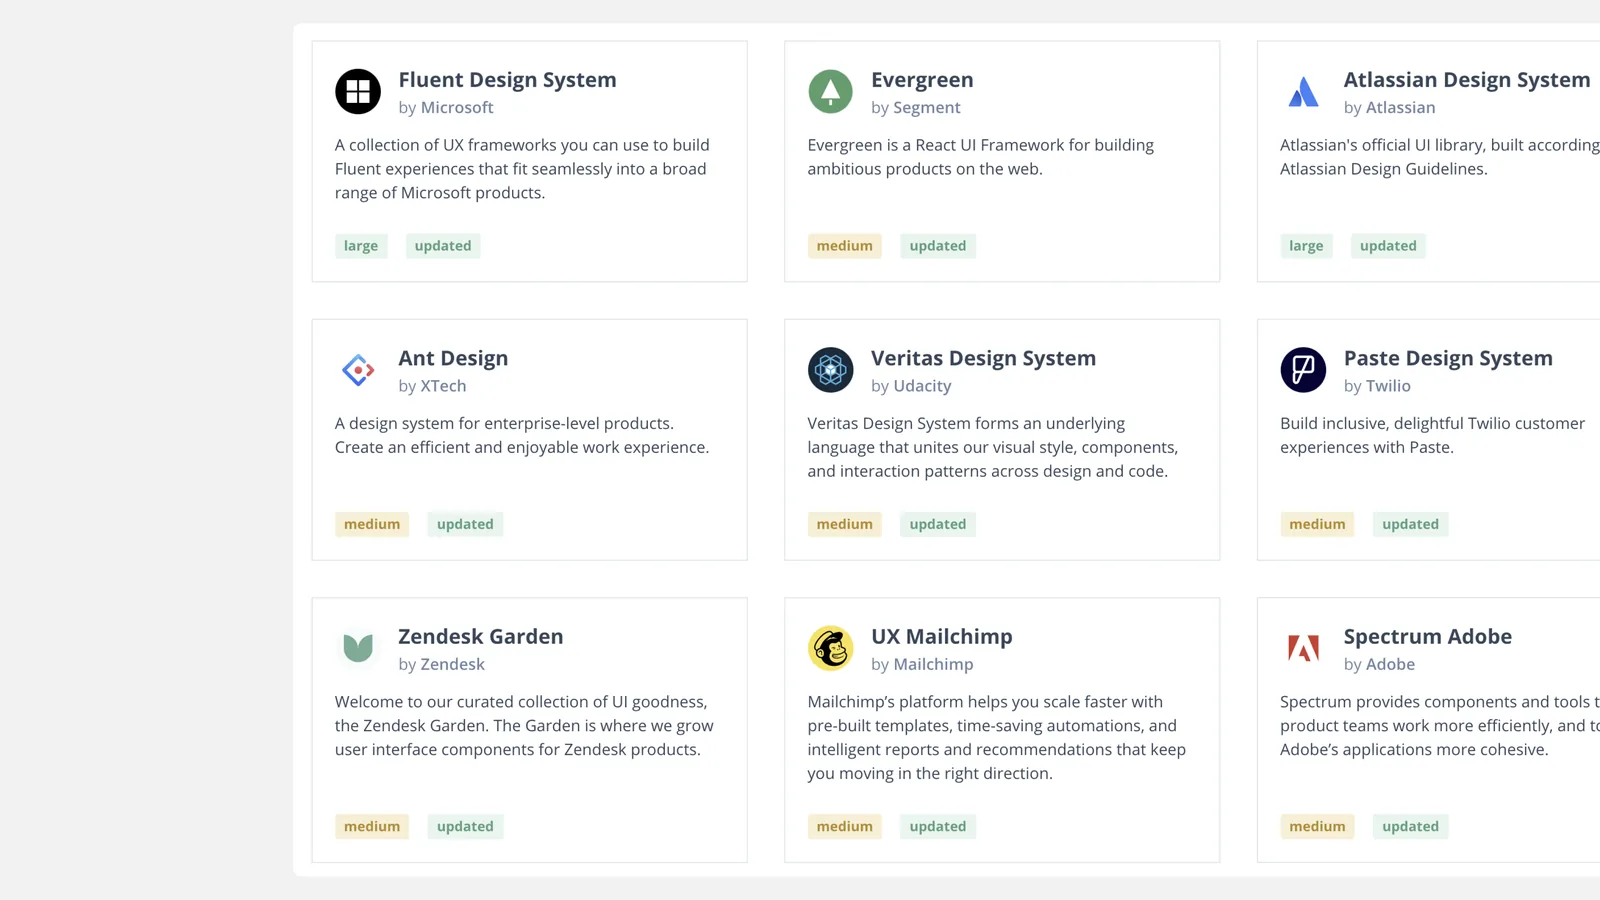Click the Fluent description about UX frameworks
The image size is (1600, 900).
pos(523,169)
